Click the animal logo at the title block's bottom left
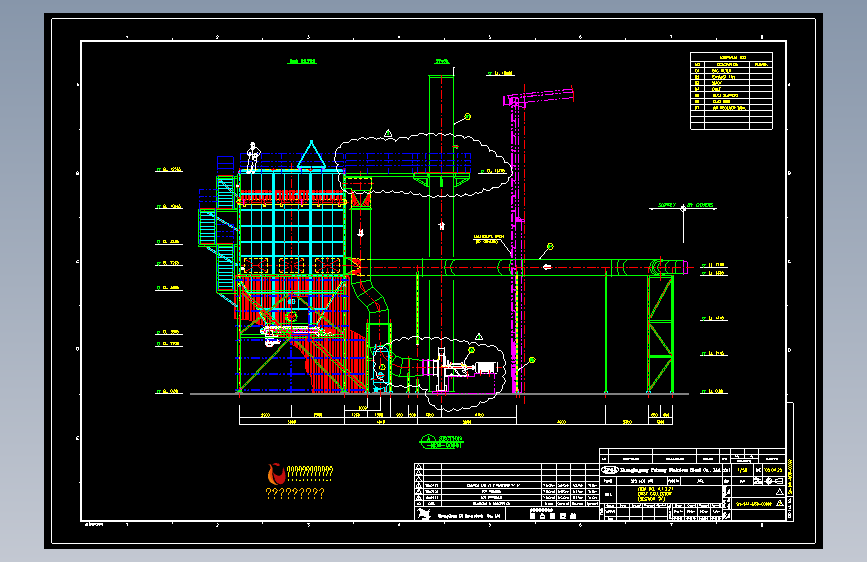867x562 pixels. click(x=424, y=514)
